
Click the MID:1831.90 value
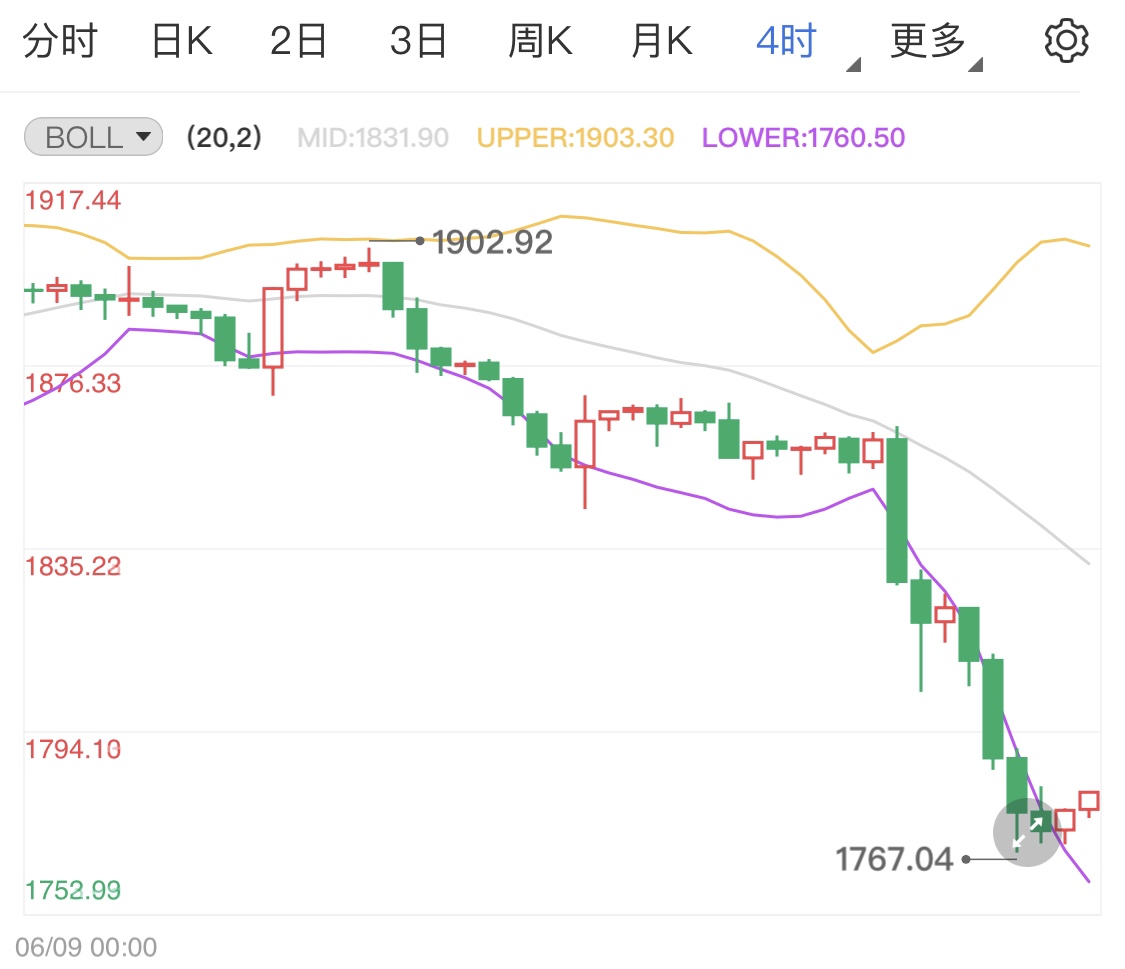pos(373,138)
